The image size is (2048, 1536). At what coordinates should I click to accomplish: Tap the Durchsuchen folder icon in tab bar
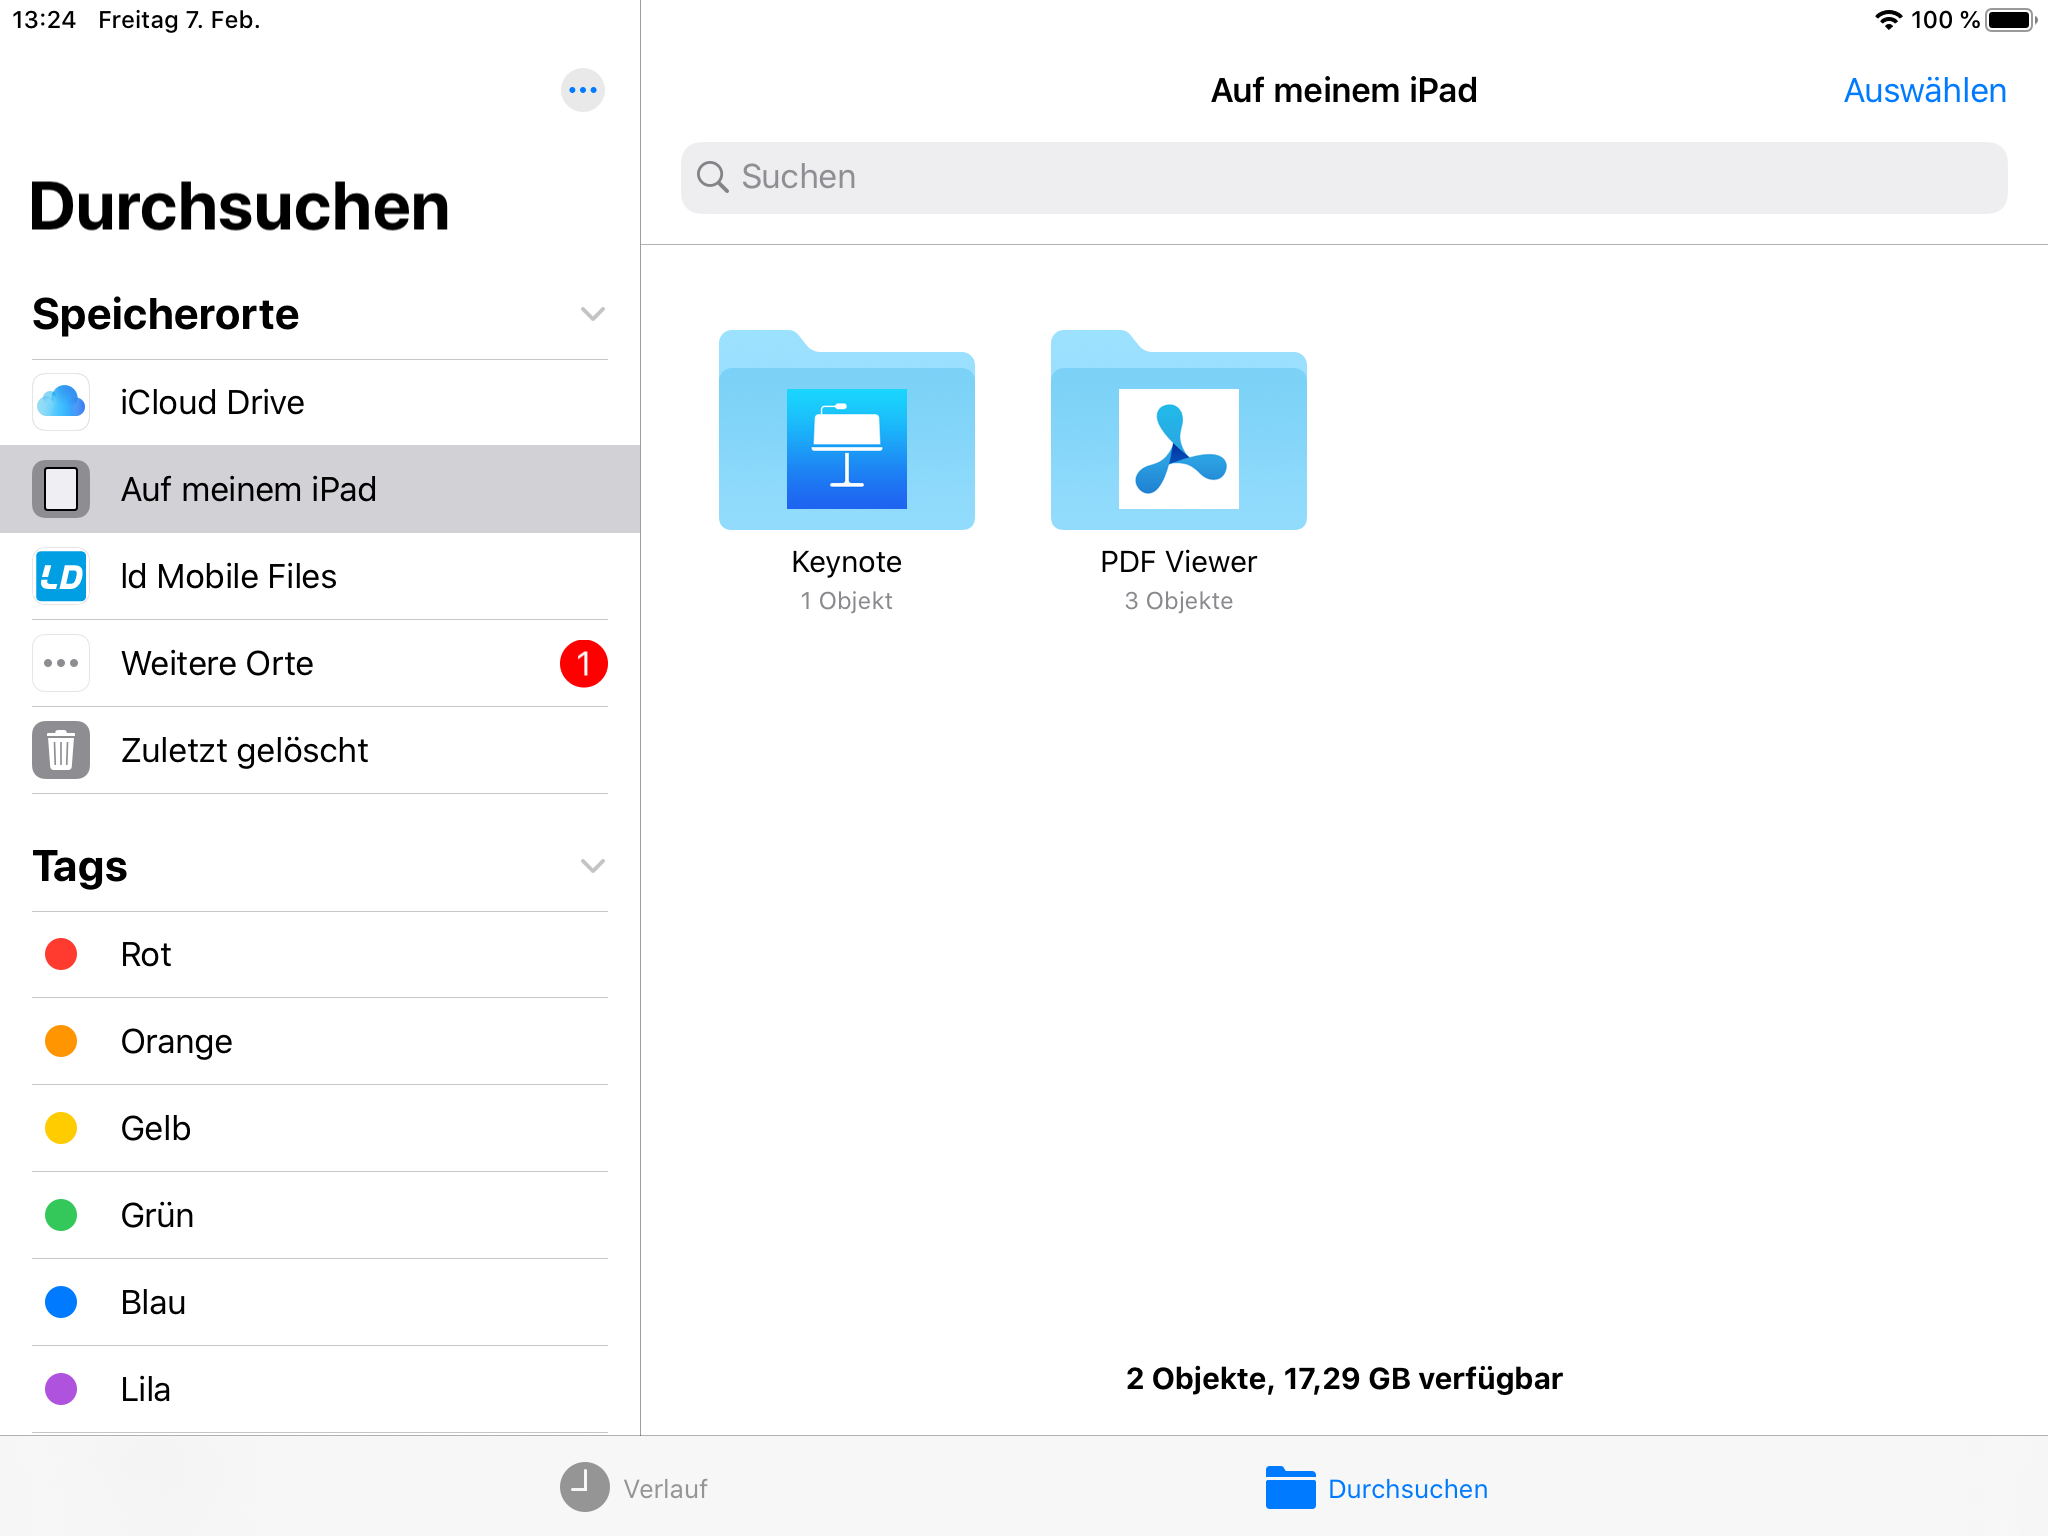(1290, 1487)
